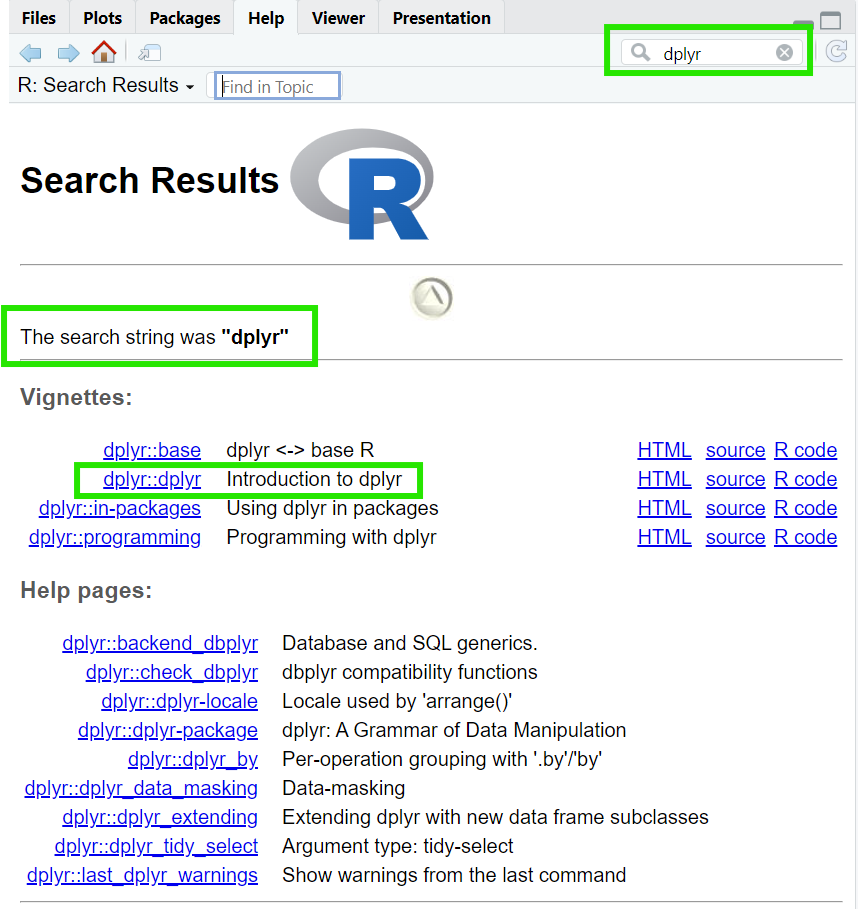Switch to the Packages tab
This screenshot has width=858, height=909.
click(184, 17)
